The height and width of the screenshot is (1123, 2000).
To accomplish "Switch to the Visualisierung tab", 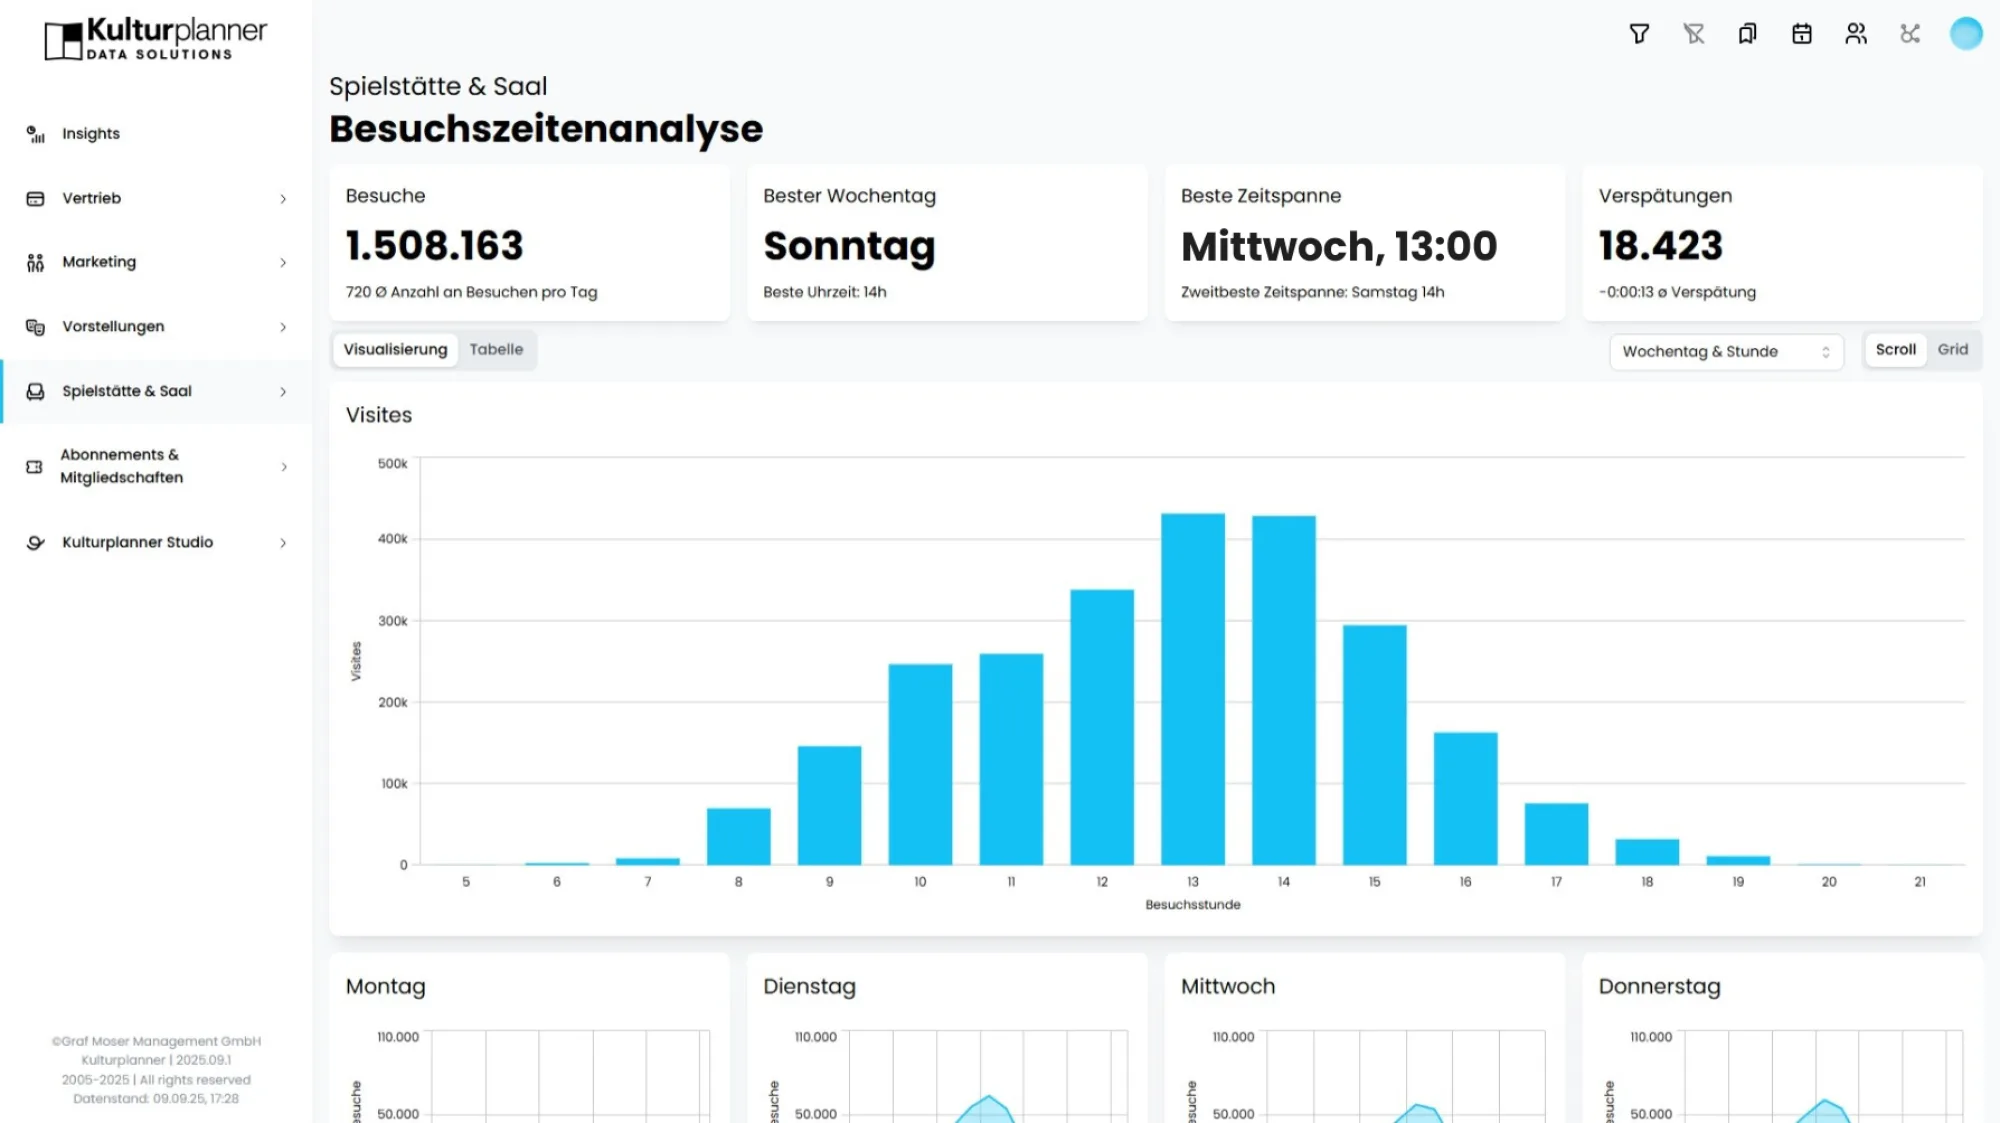I will 395,349.
